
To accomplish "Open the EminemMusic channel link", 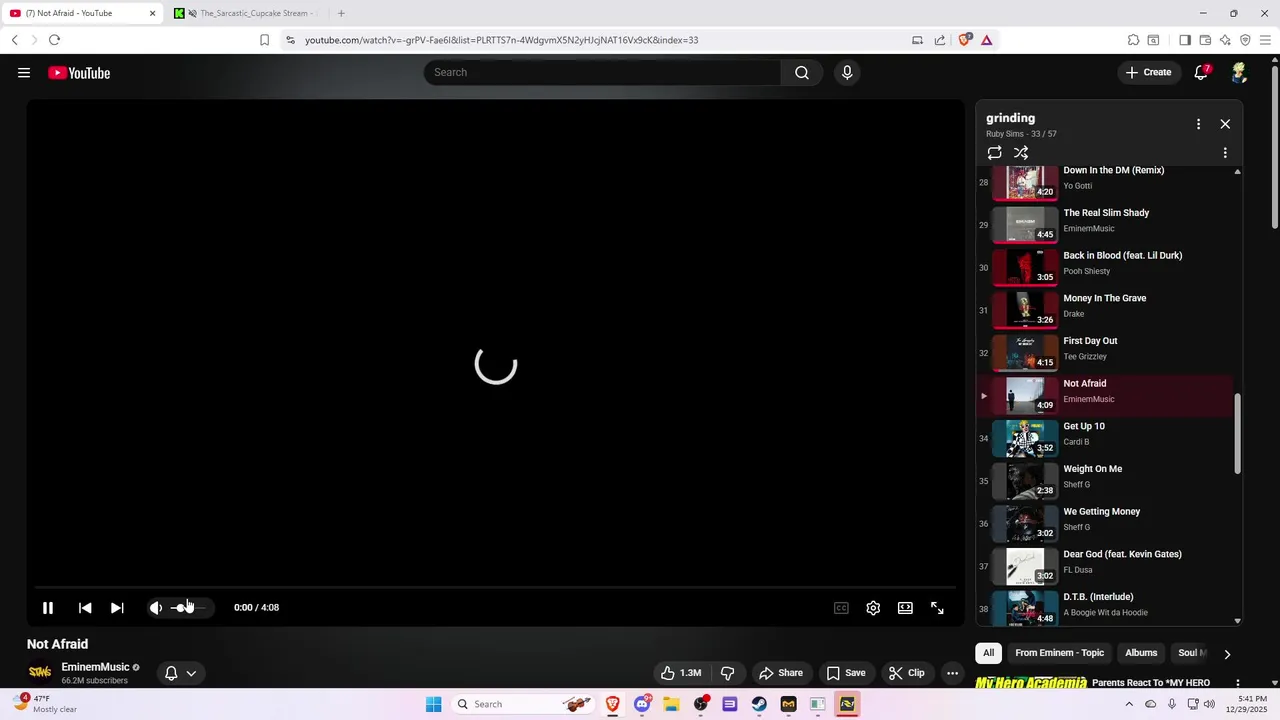I will pos(95,667).
